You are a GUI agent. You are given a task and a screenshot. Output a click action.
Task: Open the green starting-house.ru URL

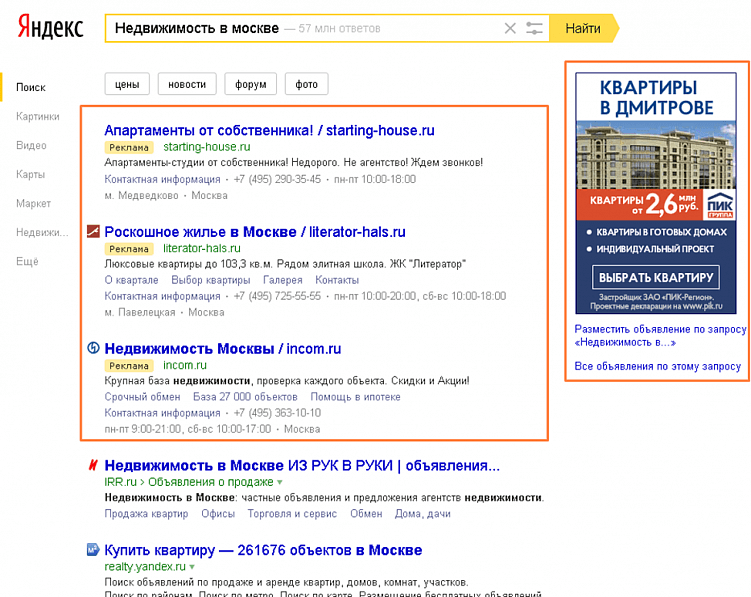207,147
